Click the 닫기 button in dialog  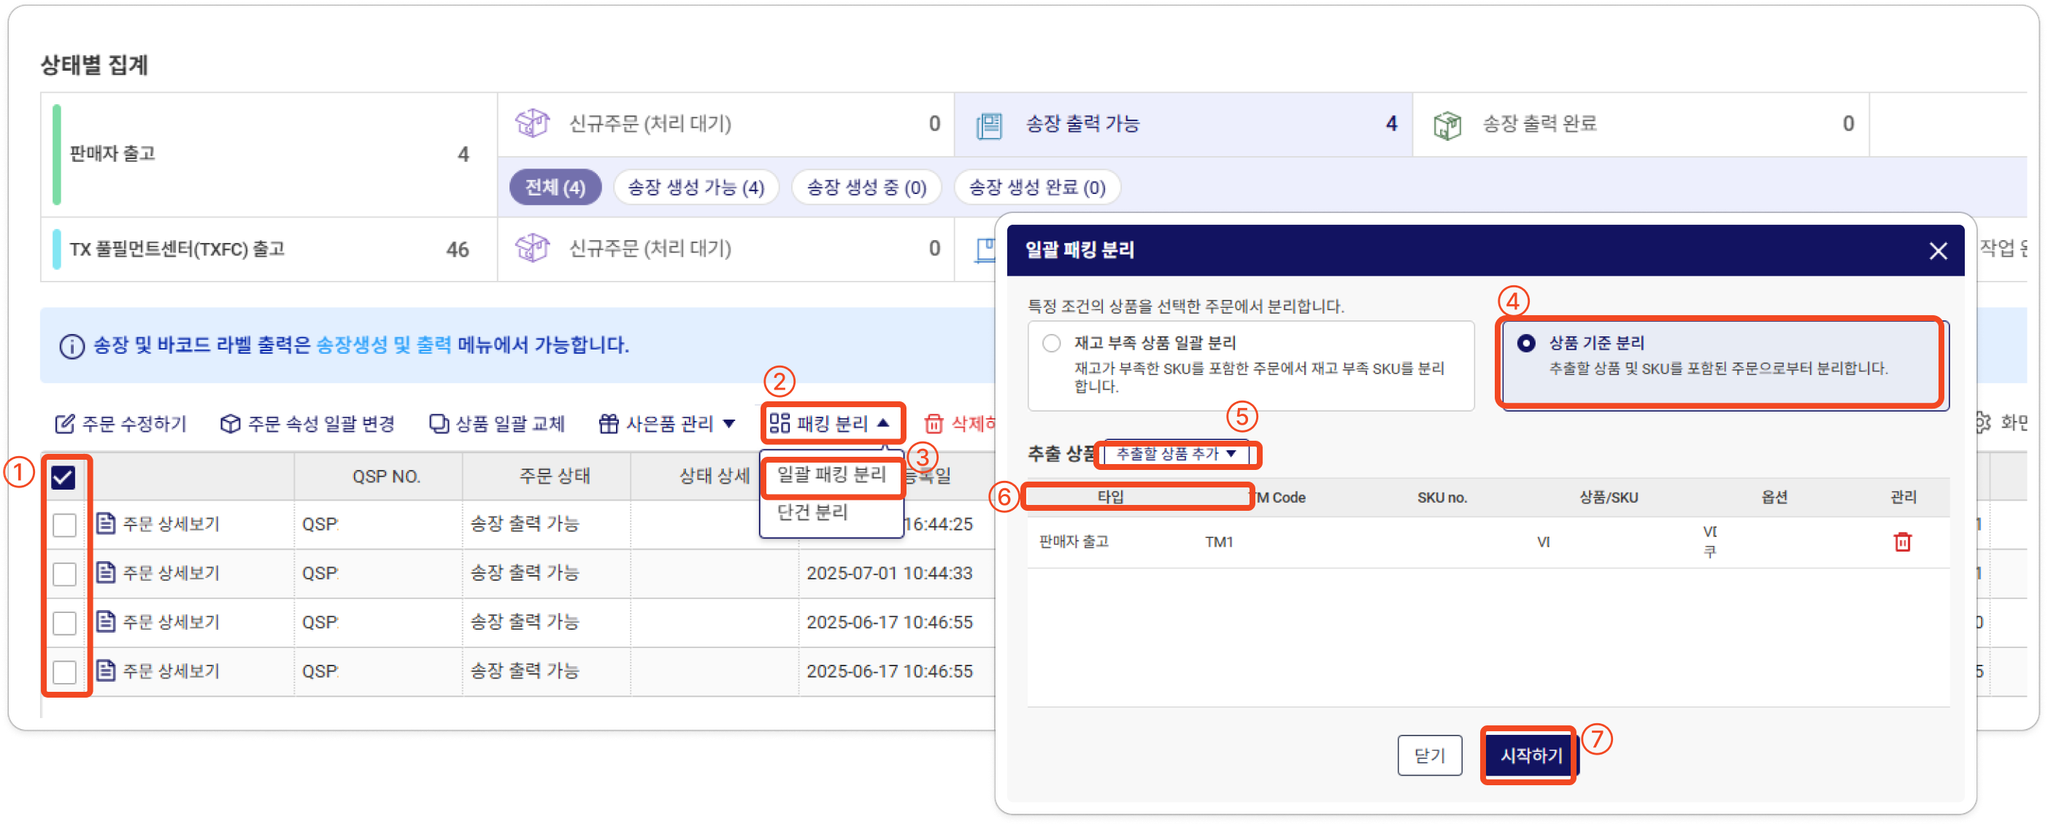tap(1429, 755)
